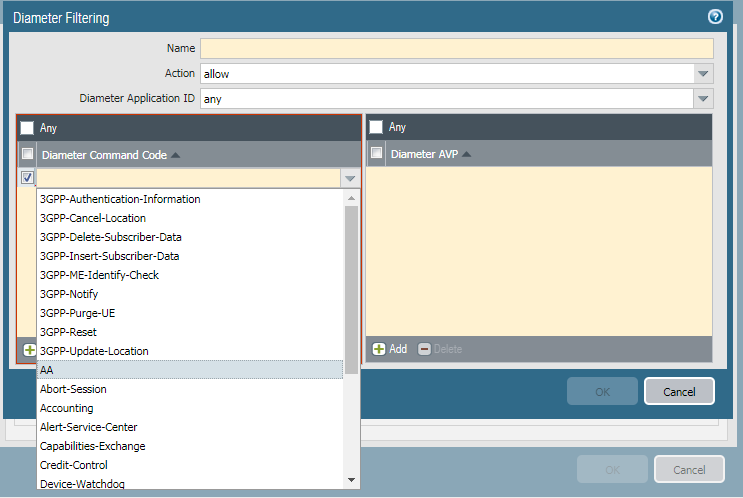Select 3GPP-Update-Location from the list
Image resolution: width=743 pixels, height=498 pixels.
pyautogui.click(x=94, y=351)
